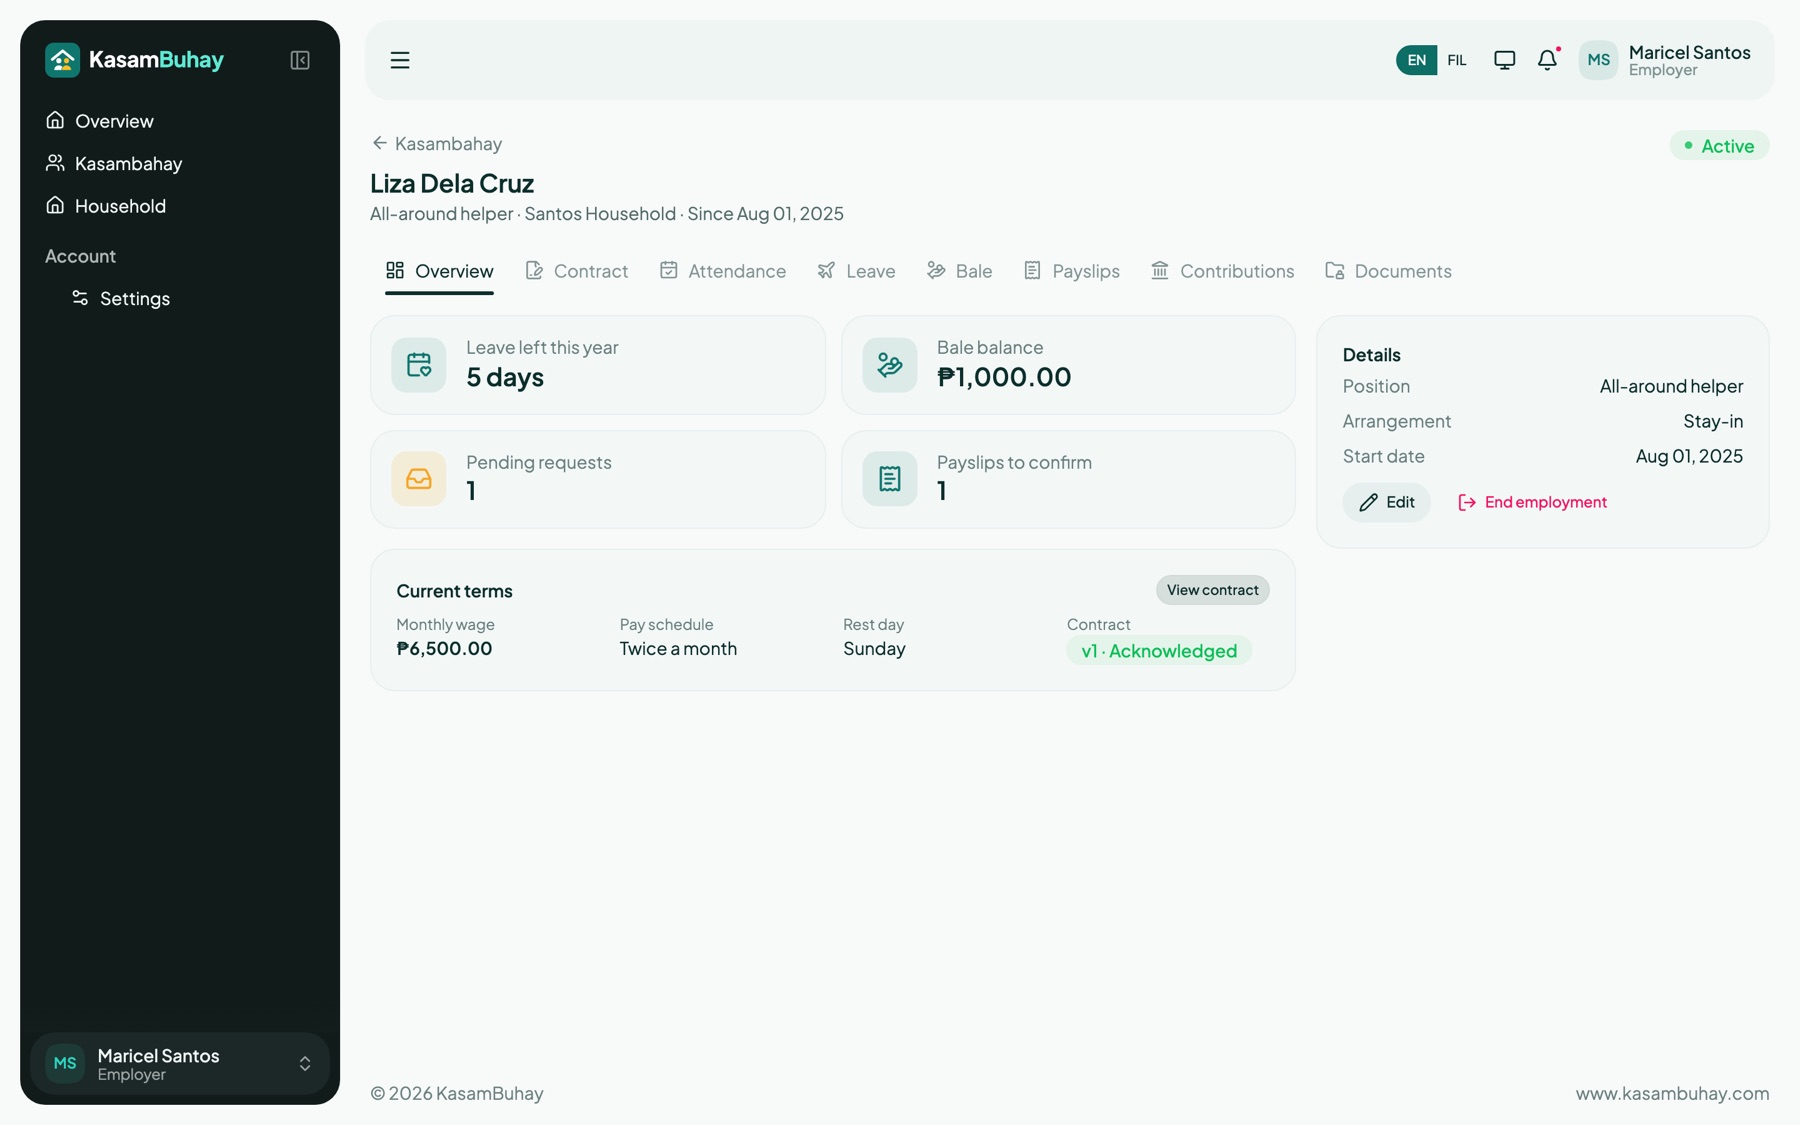Click the View contract button
This screenshot has width=1800, height=1125.
[x=1213, y=590]
